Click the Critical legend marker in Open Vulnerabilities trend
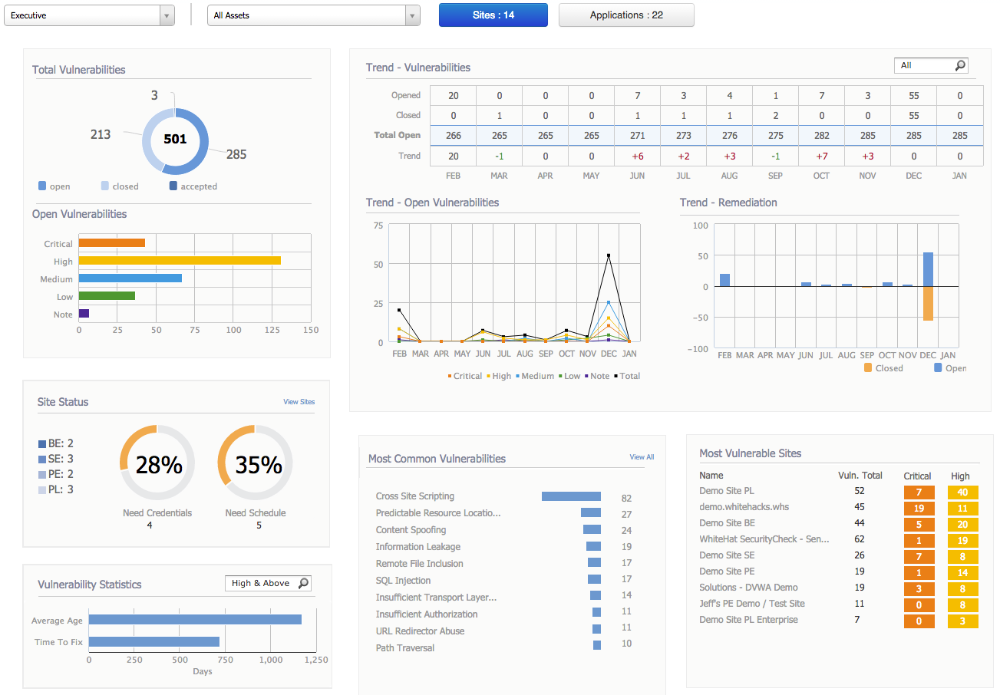The image size is (1000, 695). point(450,376)
